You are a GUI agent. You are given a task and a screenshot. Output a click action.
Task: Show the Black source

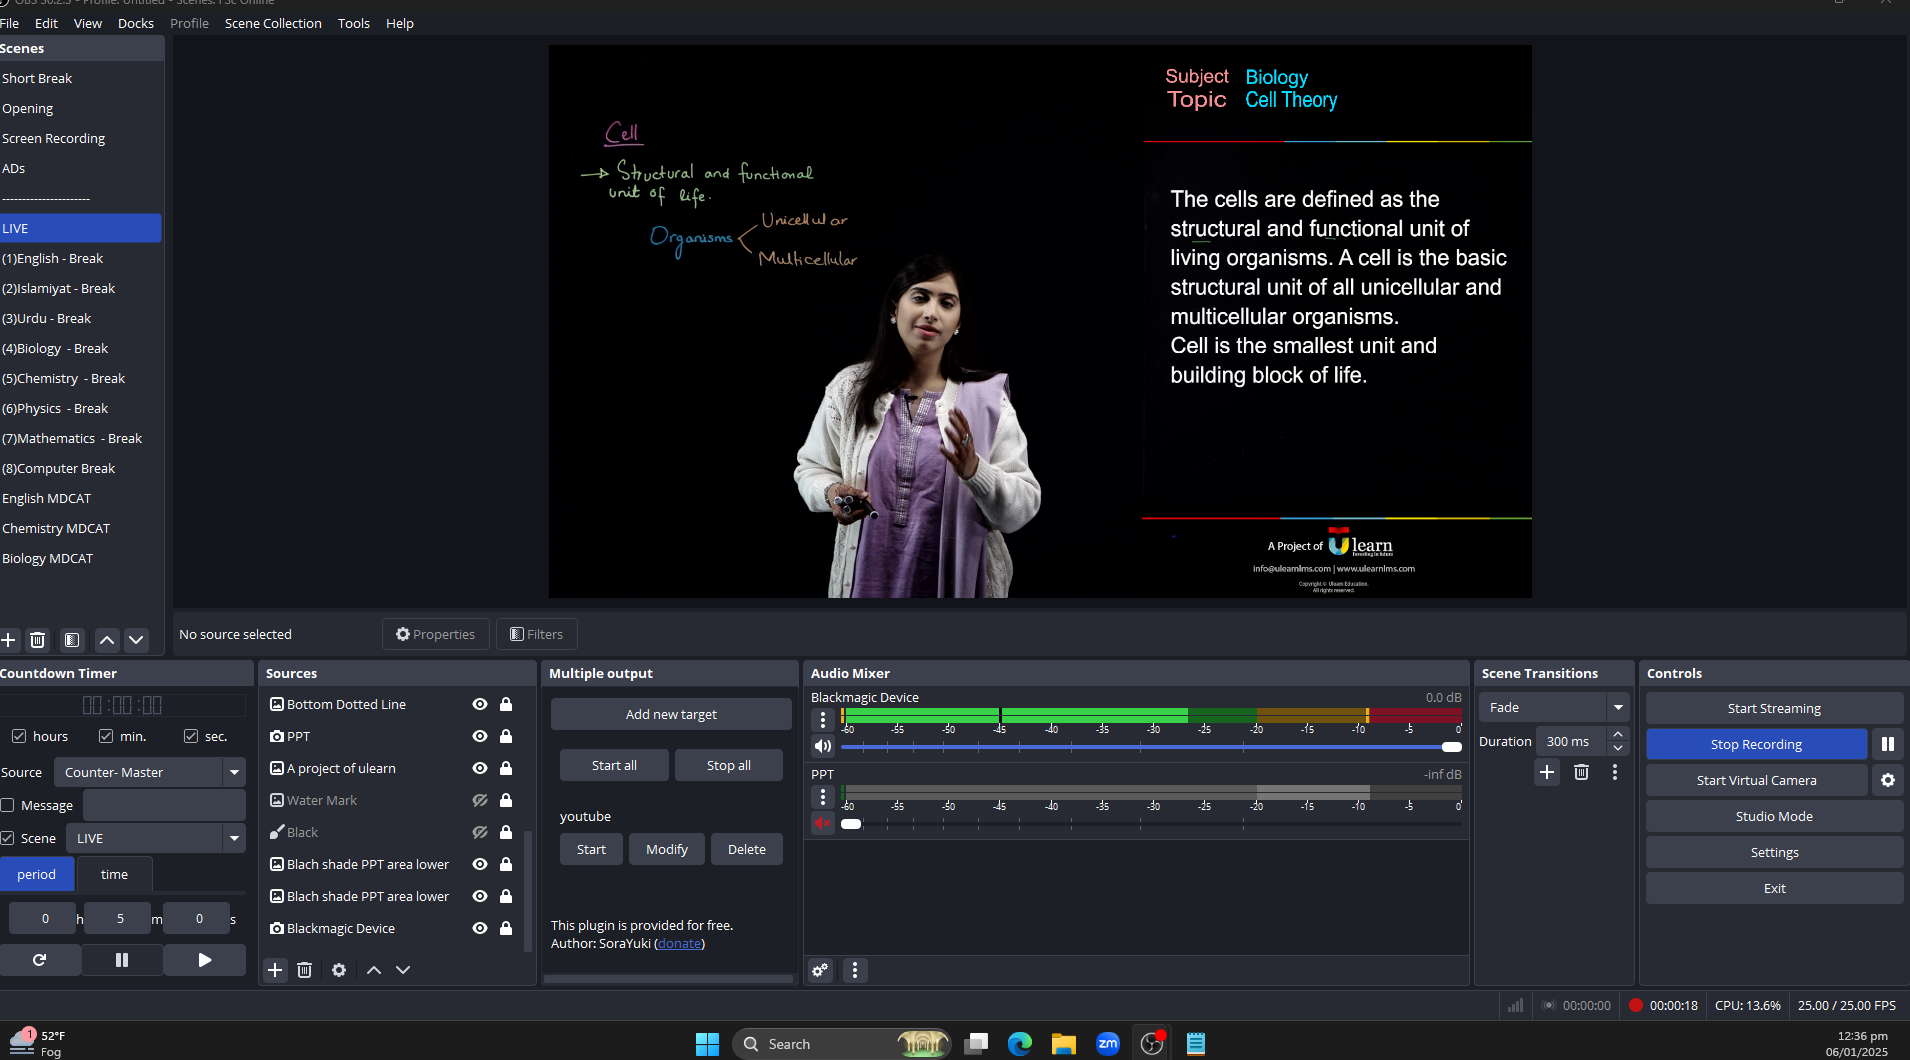pos(480,832)
